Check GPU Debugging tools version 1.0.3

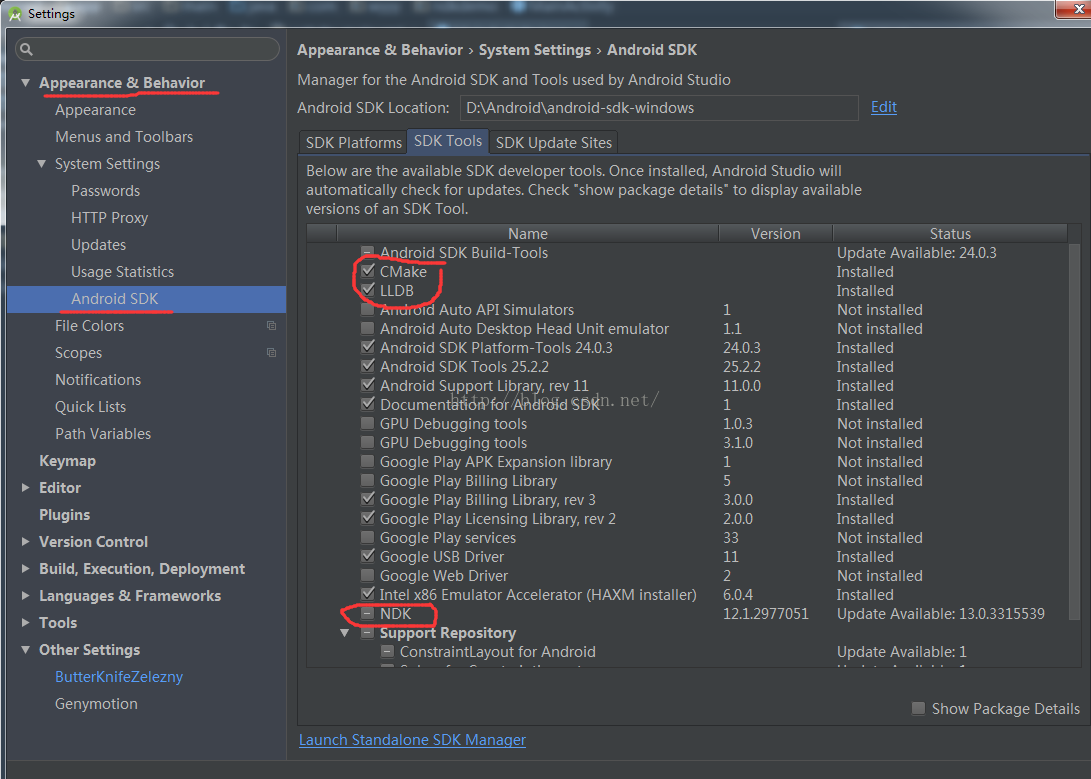coord(368,424)
